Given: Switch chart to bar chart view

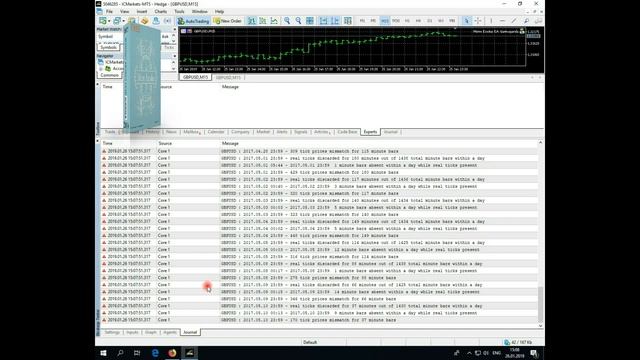Looking at the screenshot, I should [252, 21].
